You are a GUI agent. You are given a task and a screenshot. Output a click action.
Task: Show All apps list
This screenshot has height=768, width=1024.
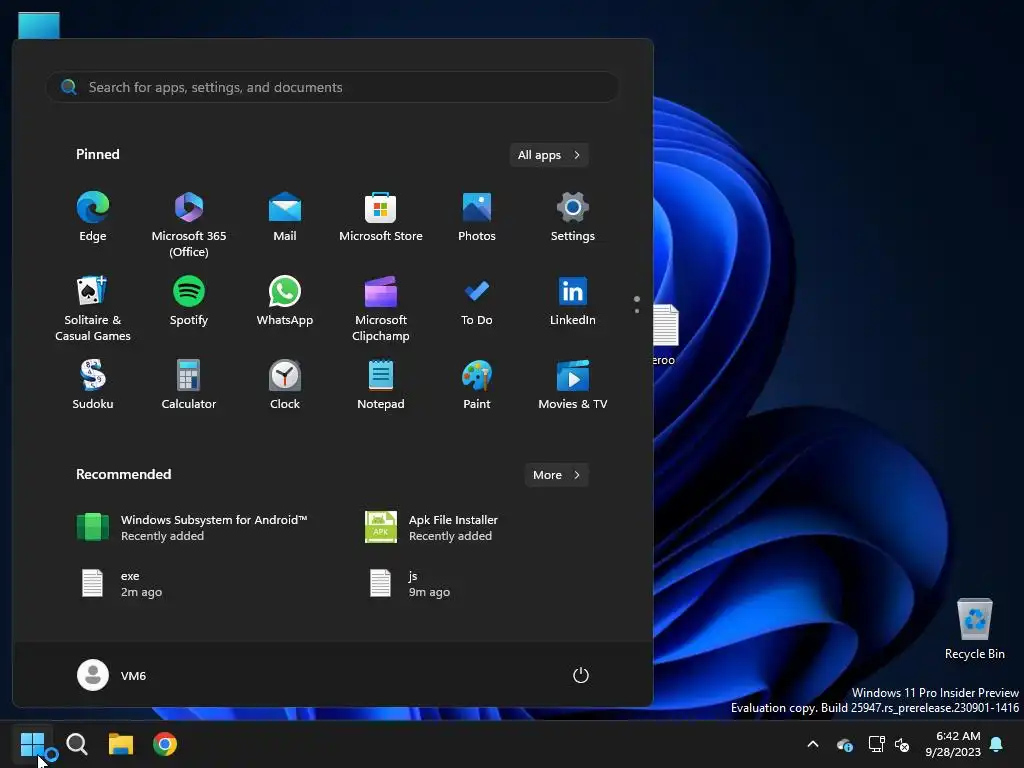coord(549,155)
